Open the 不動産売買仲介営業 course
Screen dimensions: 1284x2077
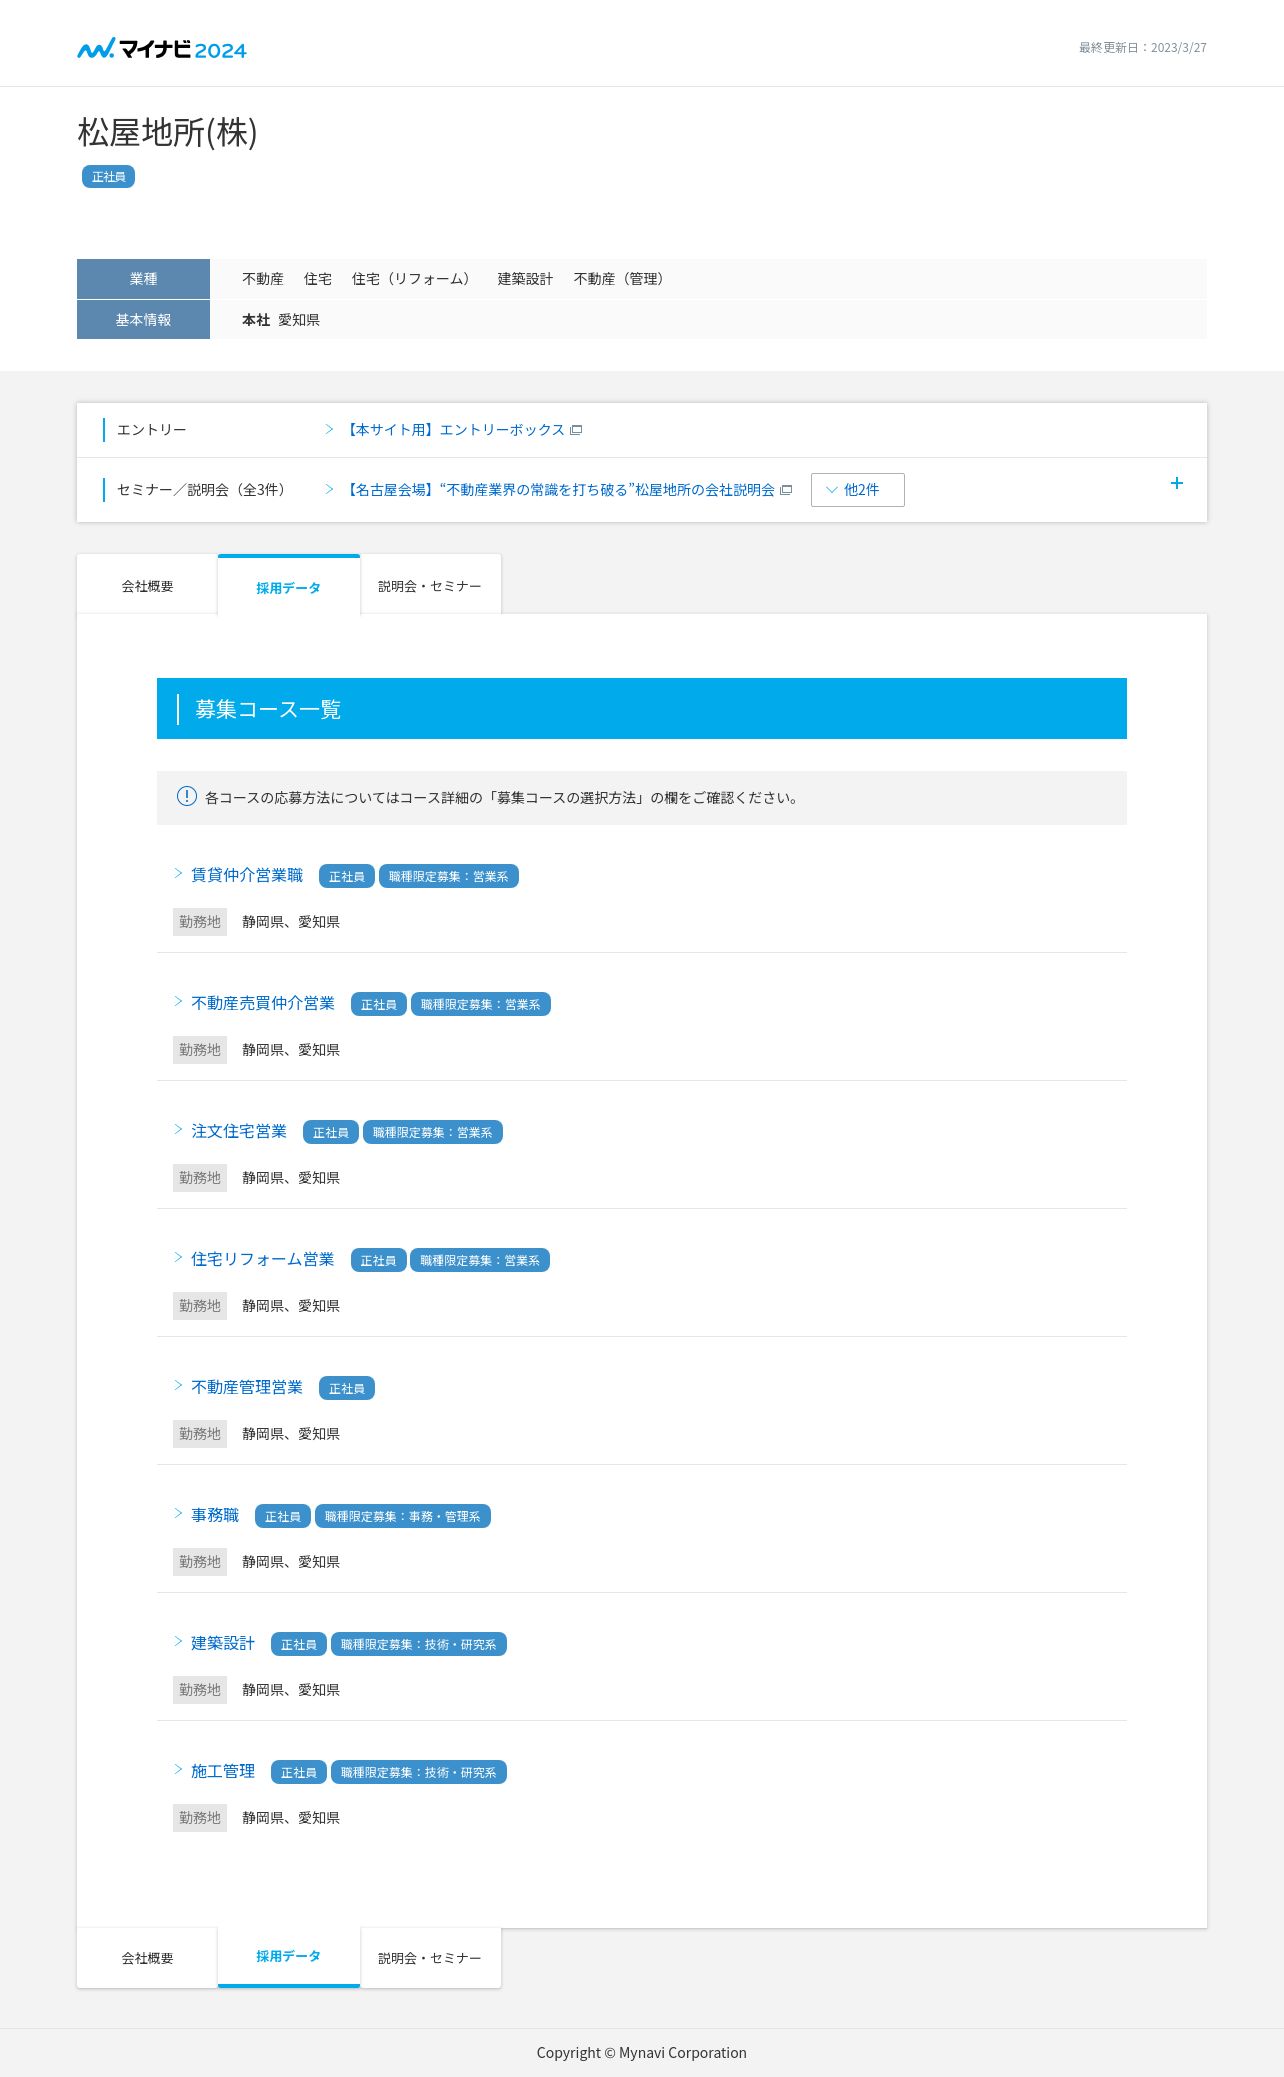point(263,1003)
